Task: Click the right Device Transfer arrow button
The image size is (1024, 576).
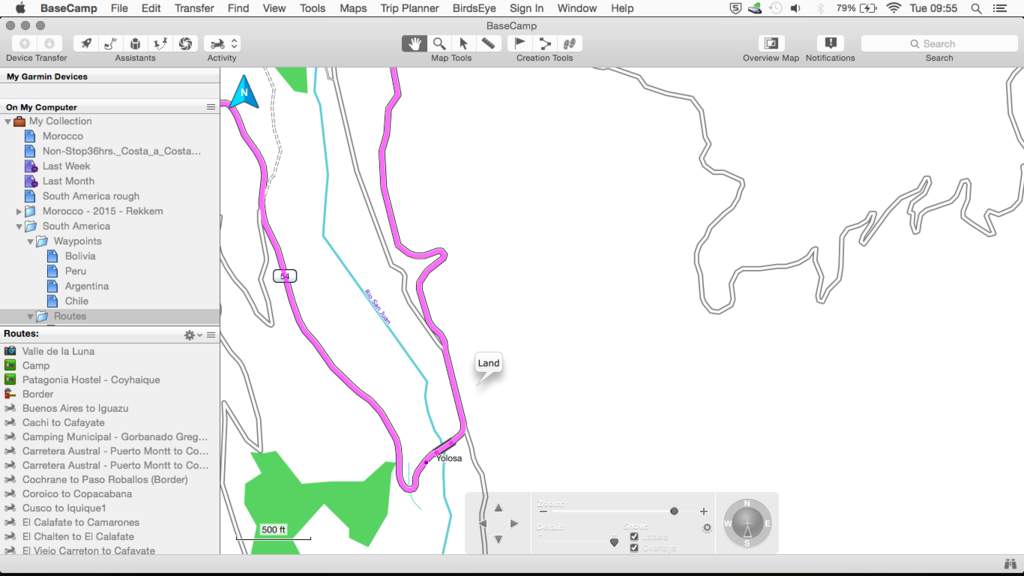Action: point(49,44)
